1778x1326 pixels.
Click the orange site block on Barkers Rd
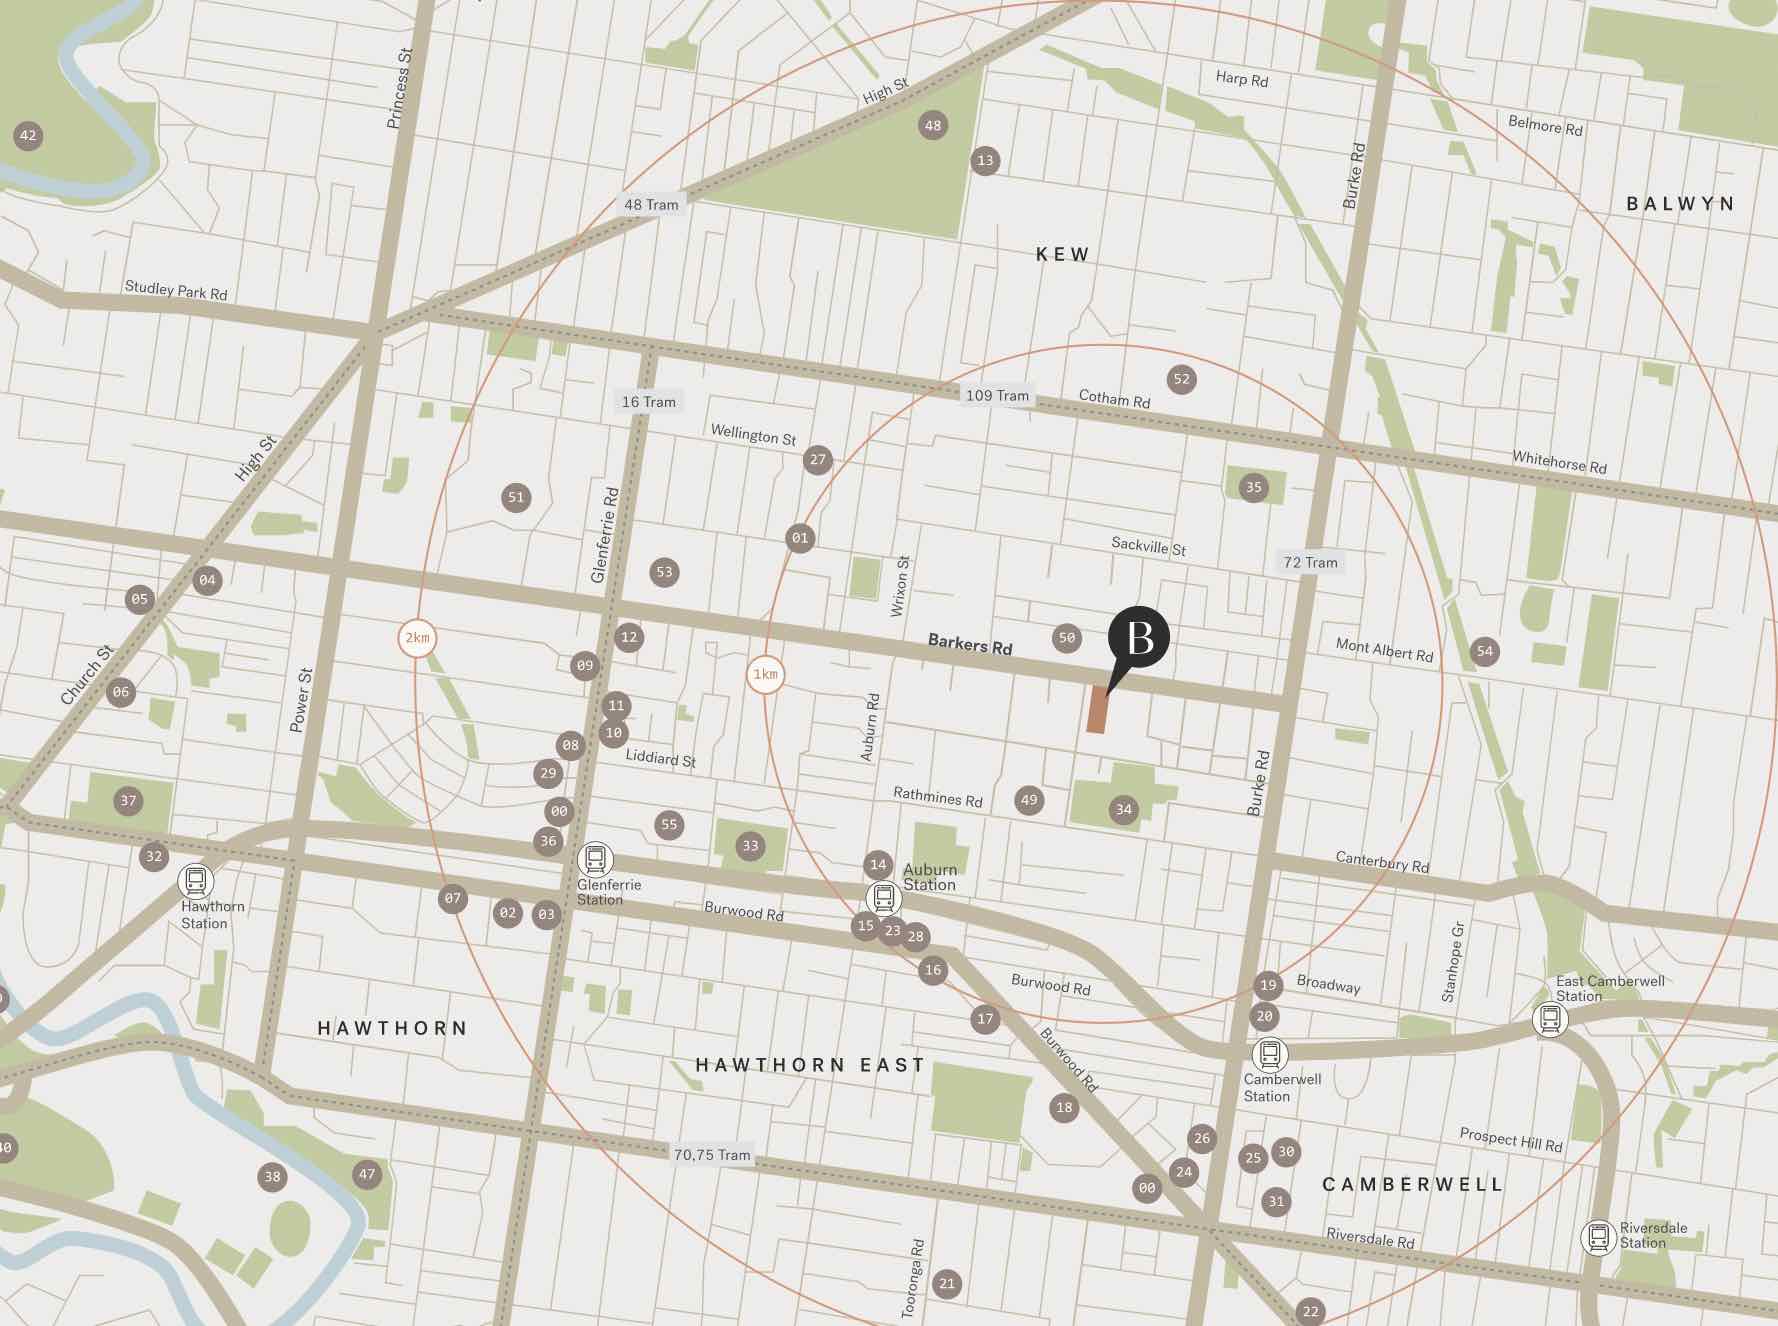click(1098, 710)
